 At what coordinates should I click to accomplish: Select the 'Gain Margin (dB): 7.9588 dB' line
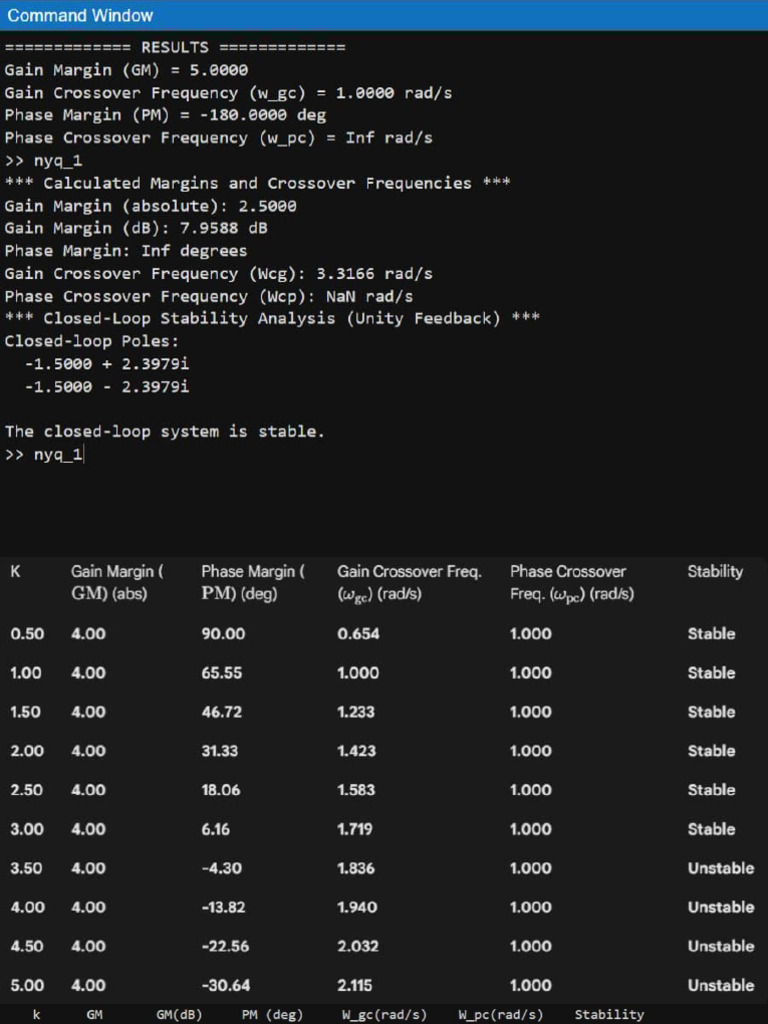(136, 228)
